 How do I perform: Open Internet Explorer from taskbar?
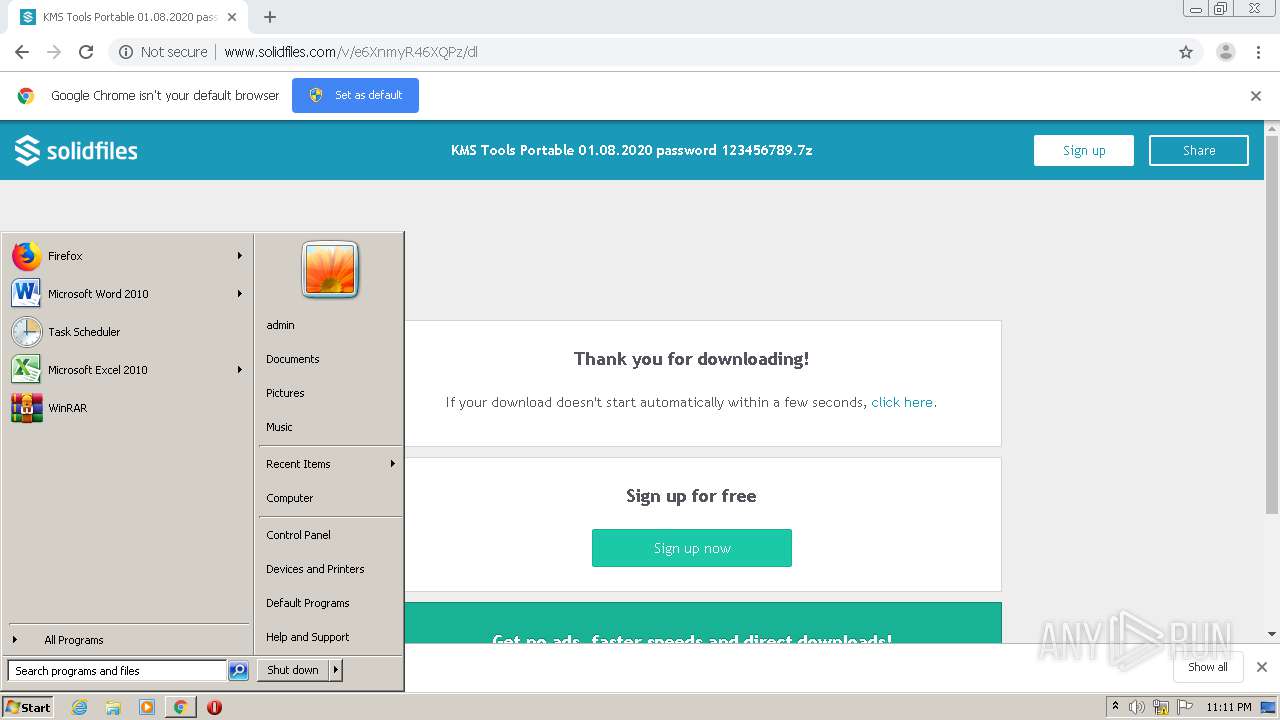point(80,707)
